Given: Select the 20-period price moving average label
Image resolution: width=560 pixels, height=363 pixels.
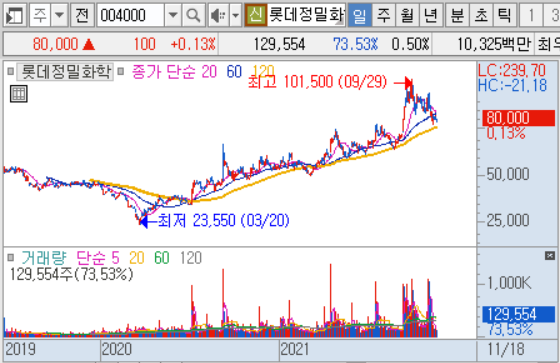Looking at the screenshot, I should tap(209, 72).
